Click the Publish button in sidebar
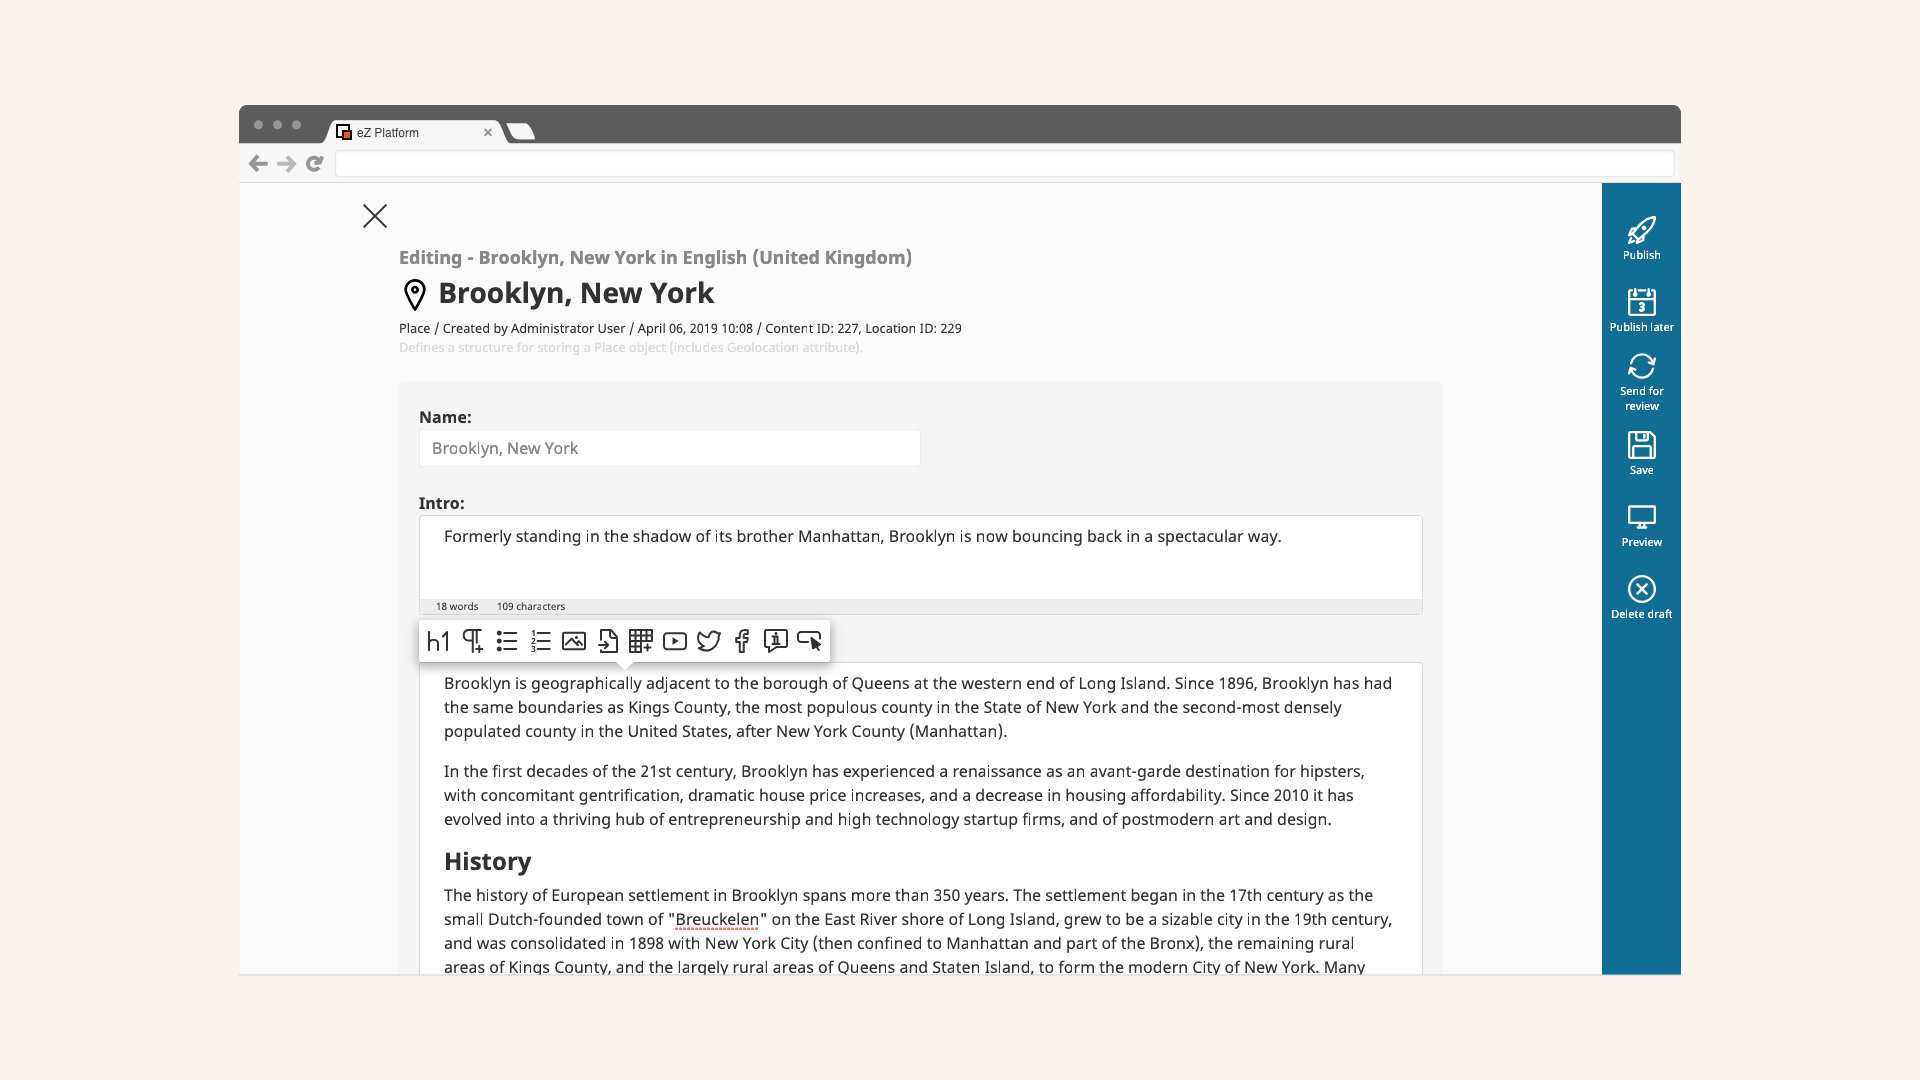1920x1080 pixels. point(1642,237)
